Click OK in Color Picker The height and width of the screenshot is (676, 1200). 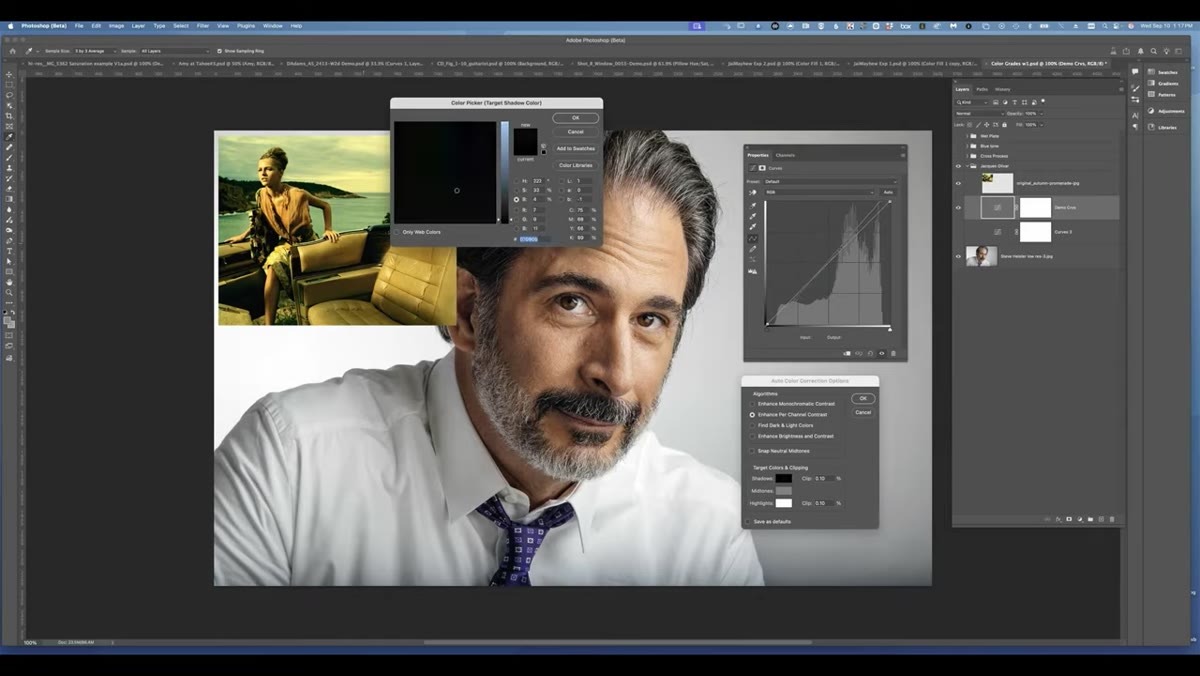point(575,118)
